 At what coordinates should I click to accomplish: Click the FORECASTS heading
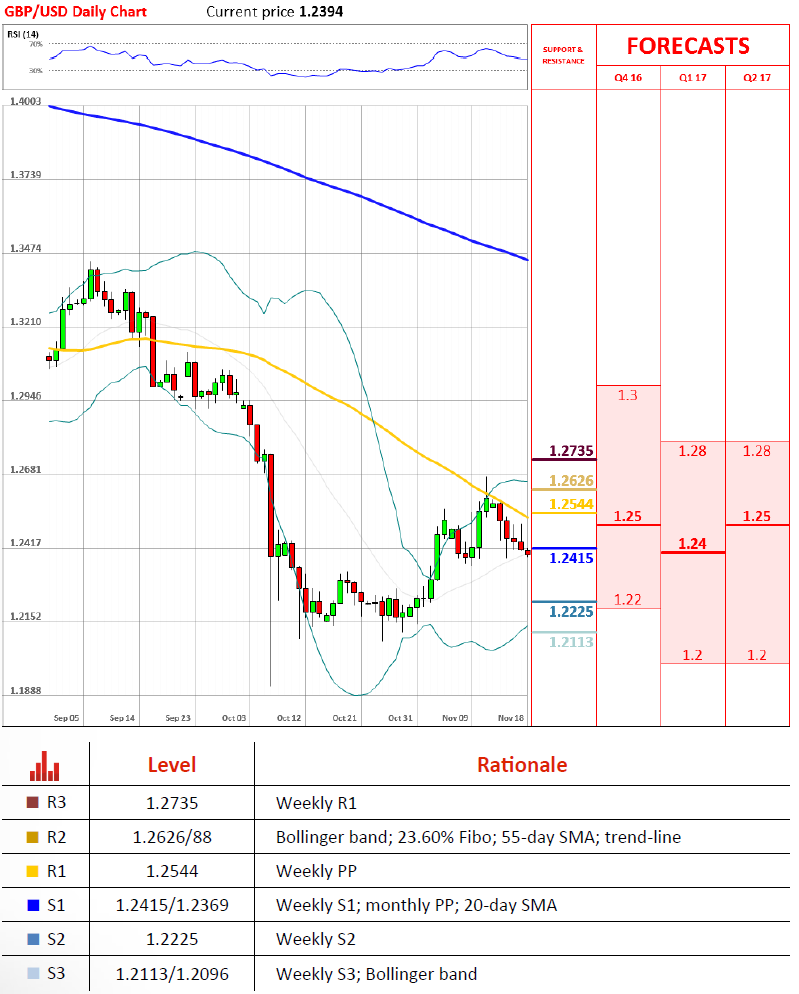point(688,46)
